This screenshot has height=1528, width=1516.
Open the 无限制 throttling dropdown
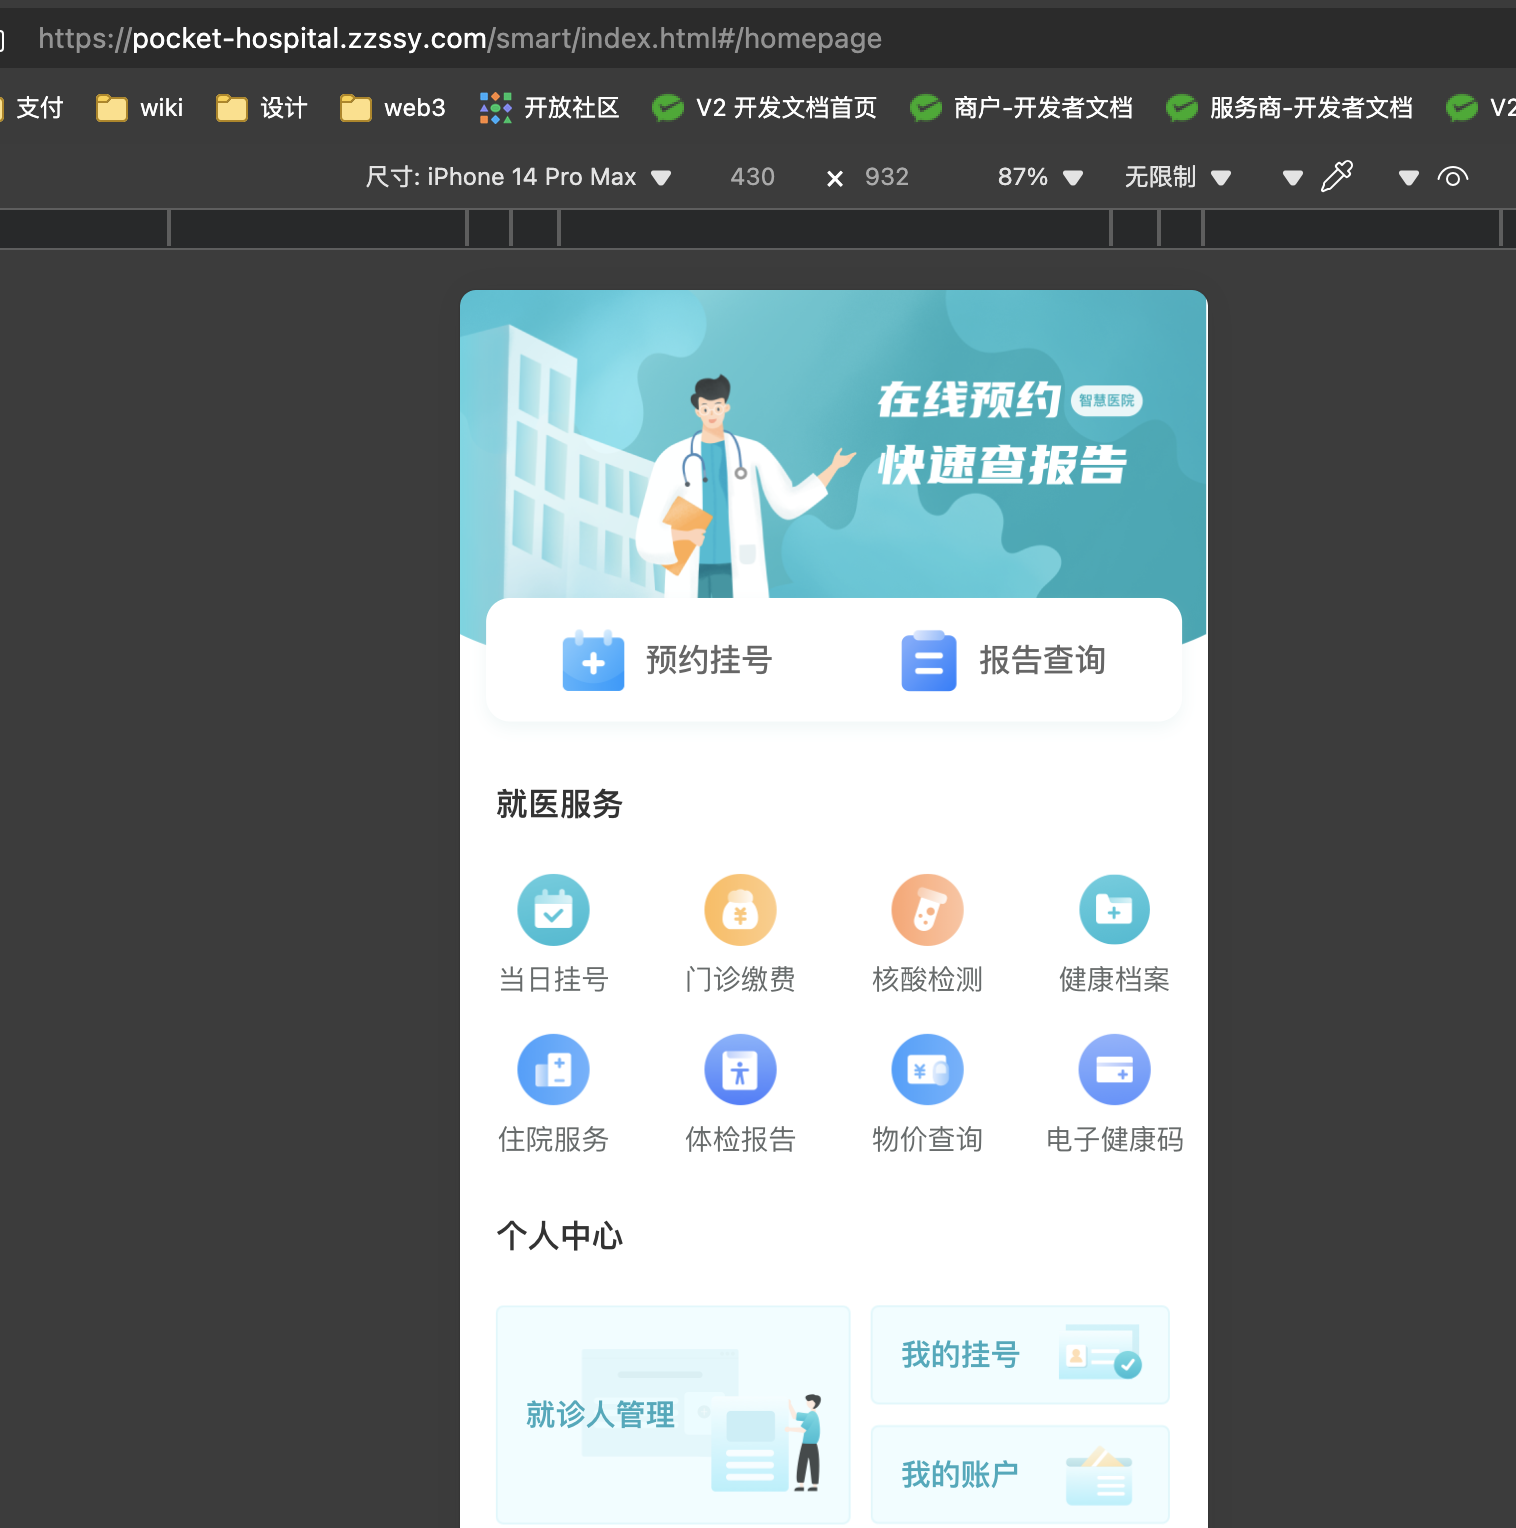click(x=1177, y=177)
